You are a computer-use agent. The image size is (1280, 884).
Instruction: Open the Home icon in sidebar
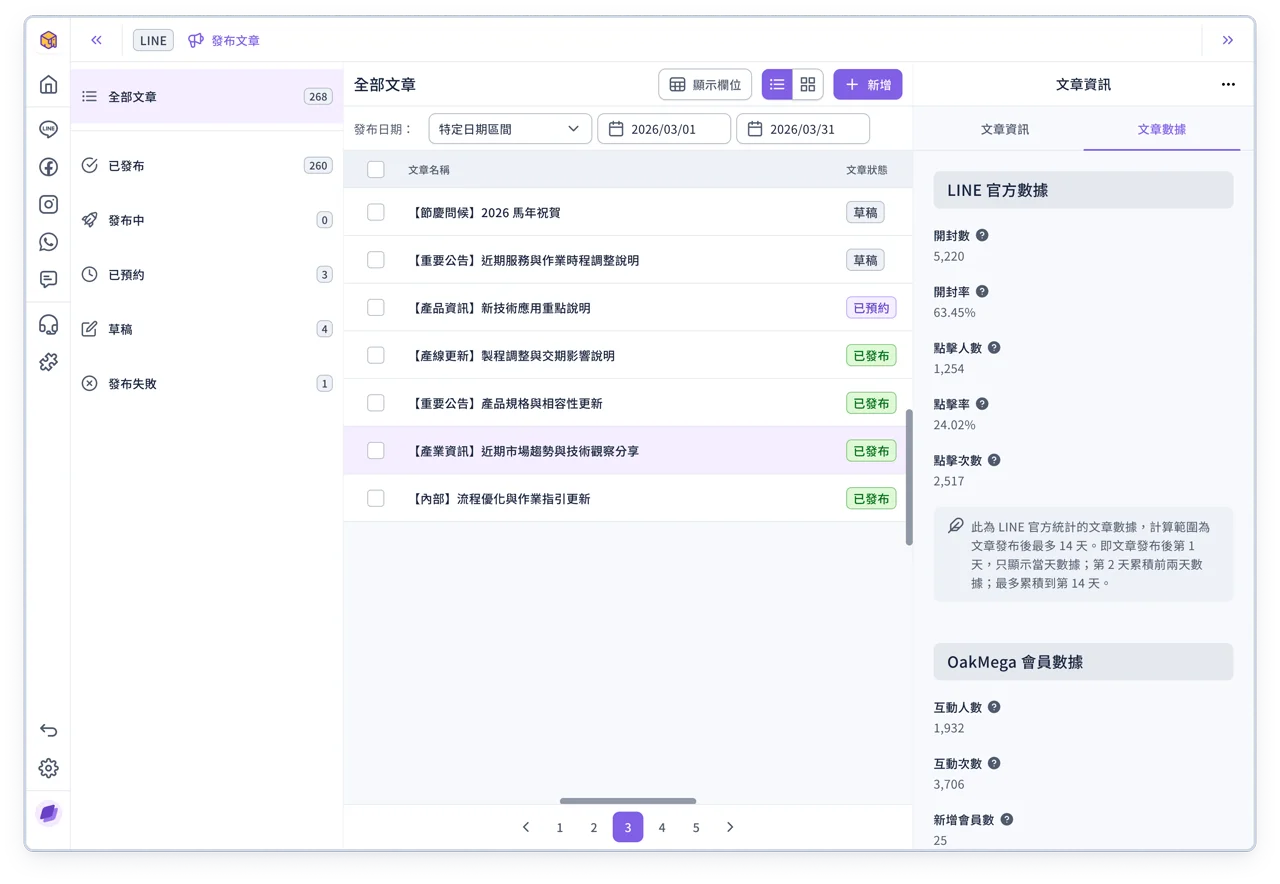point(48,85)
